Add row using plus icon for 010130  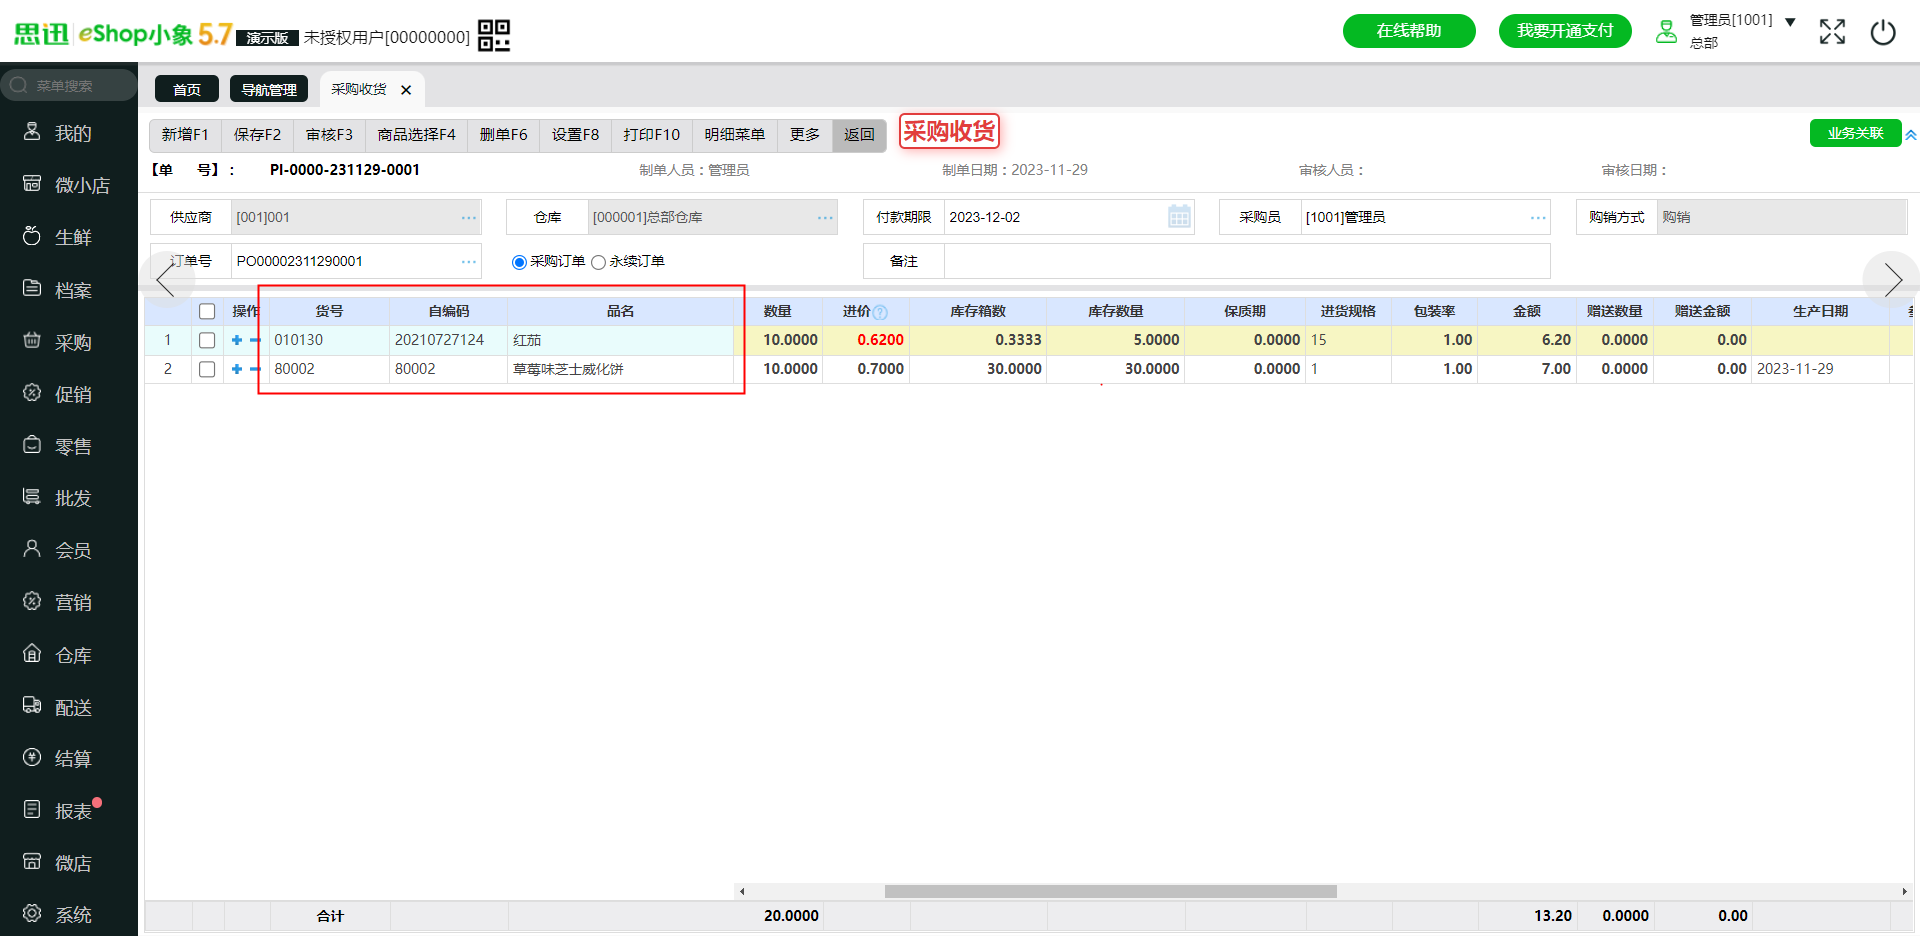(x=237, y=340)
